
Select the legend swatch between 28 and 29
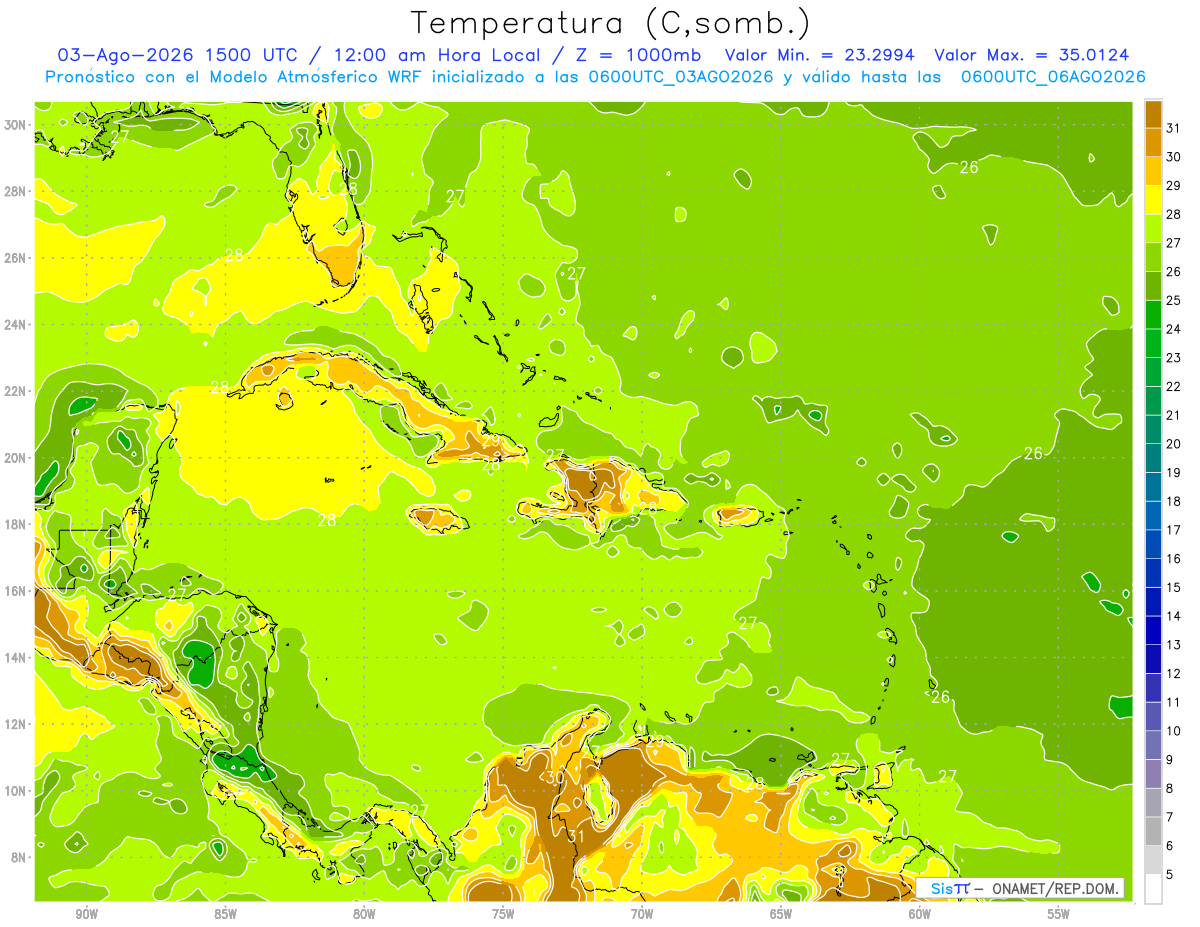(1153, 199)
